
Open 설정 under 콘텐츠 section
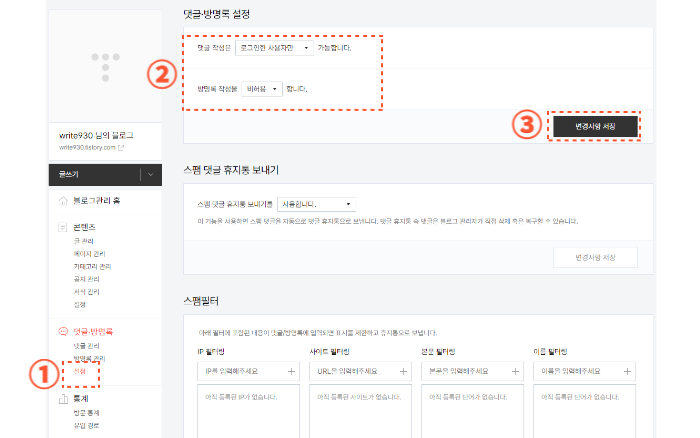79,305
